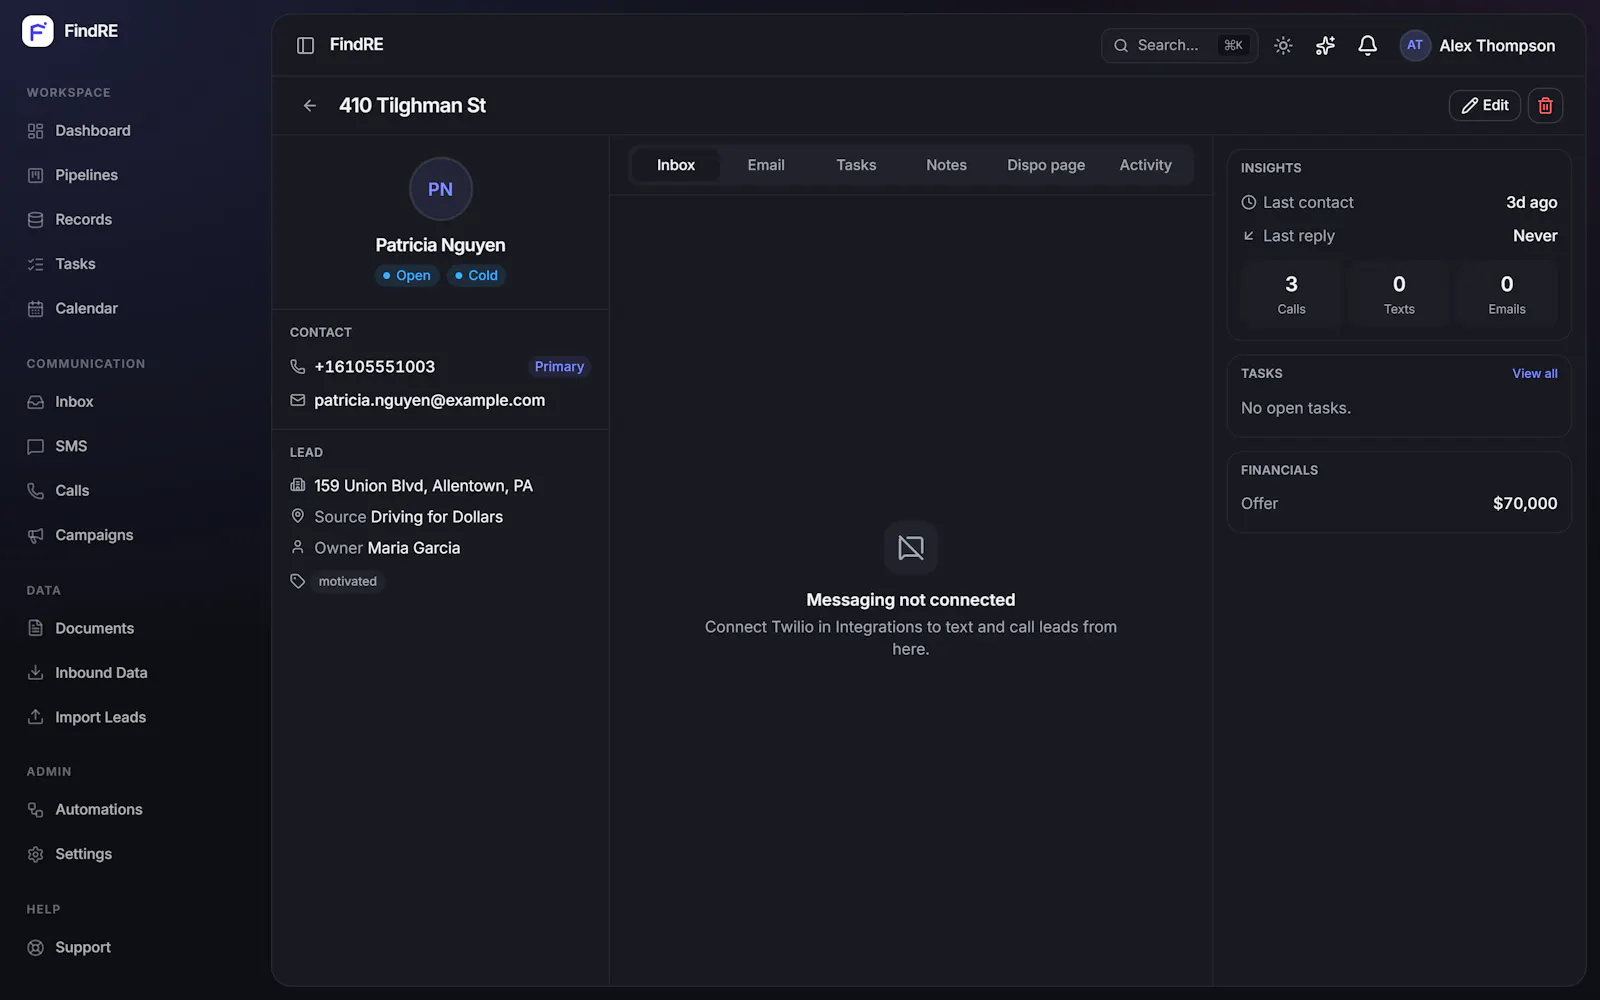Switch to the Tasks tab
Image resolution: width=1600 pixels, height=1000 pixels.
click(856, 165)
